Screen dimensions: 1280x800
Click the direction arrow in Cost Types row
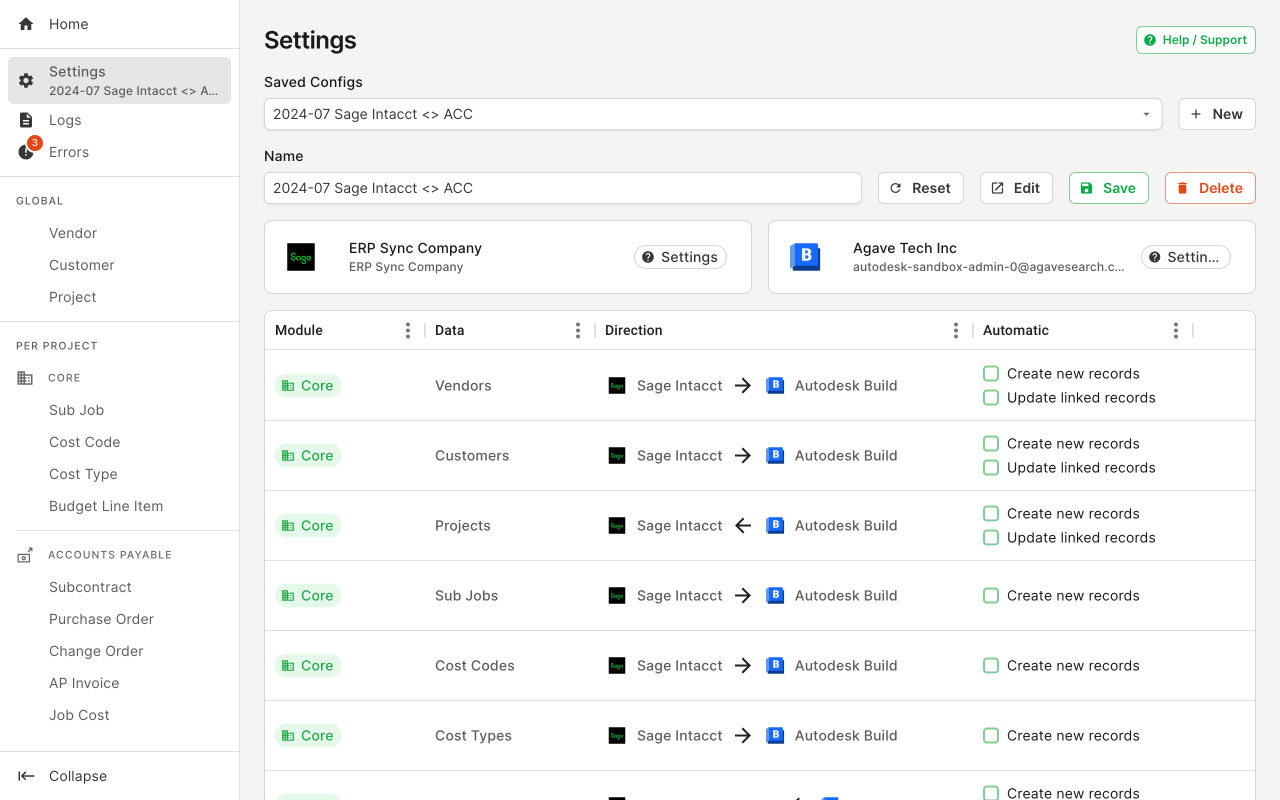click(743, 735)
